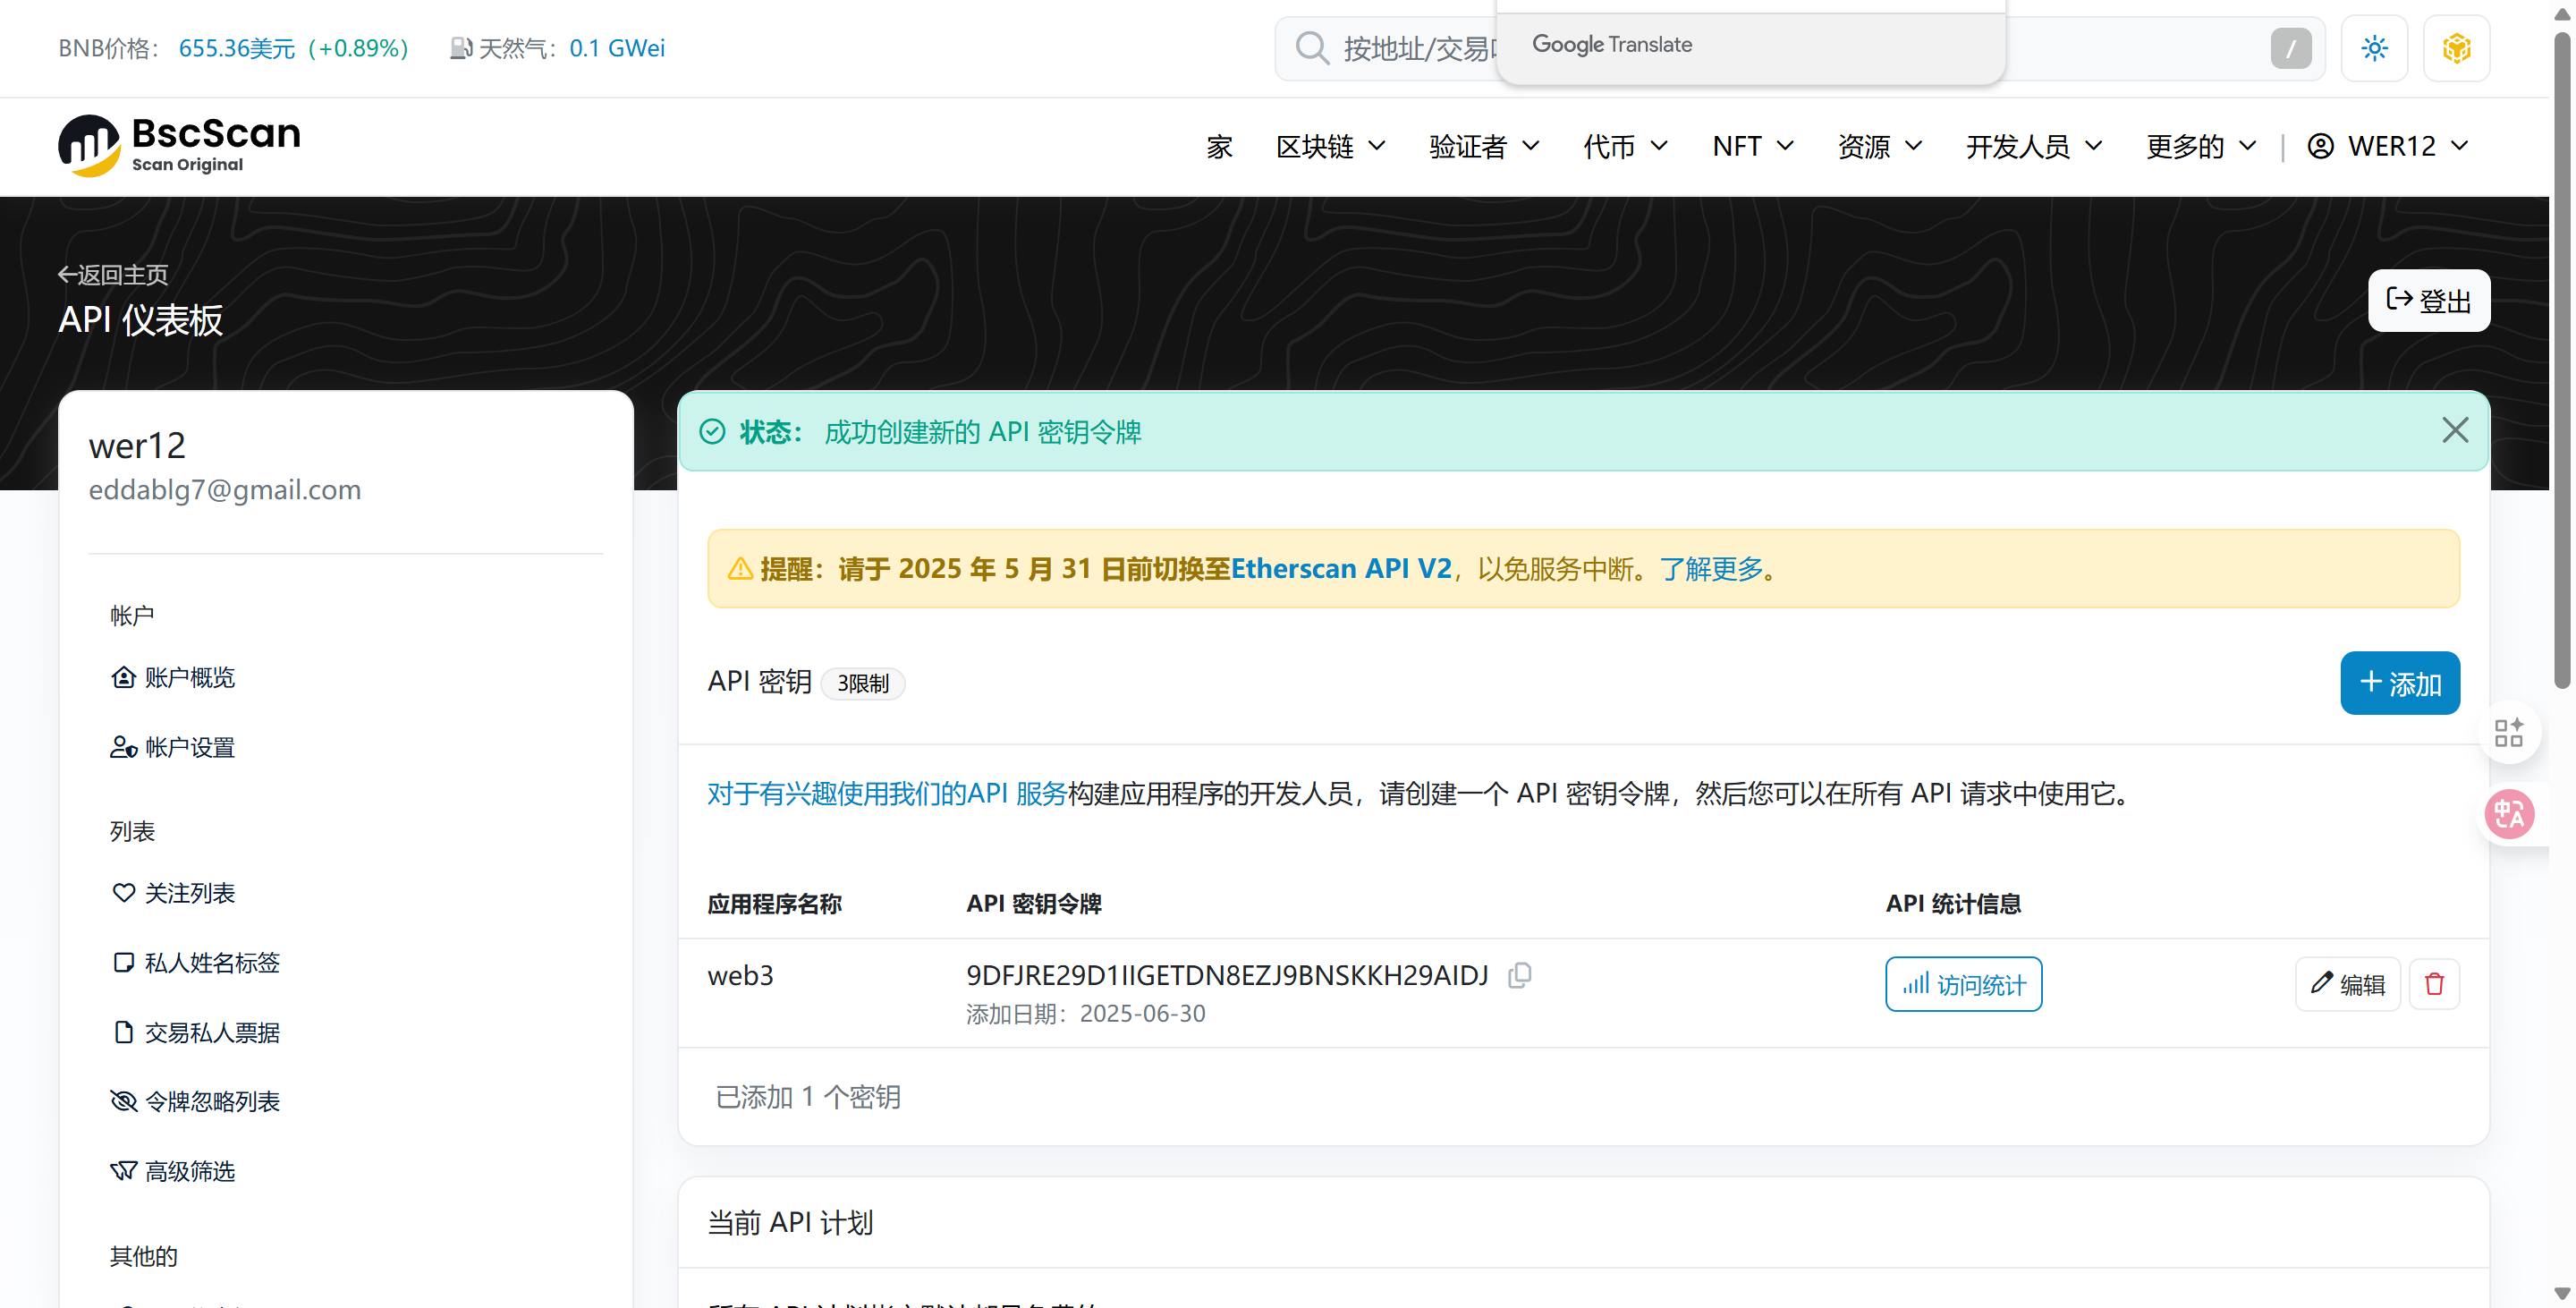This screenshot has height=1308, width=2576.
Task: Click the floating widget icon on right edge
Action: coord(2510,731)
